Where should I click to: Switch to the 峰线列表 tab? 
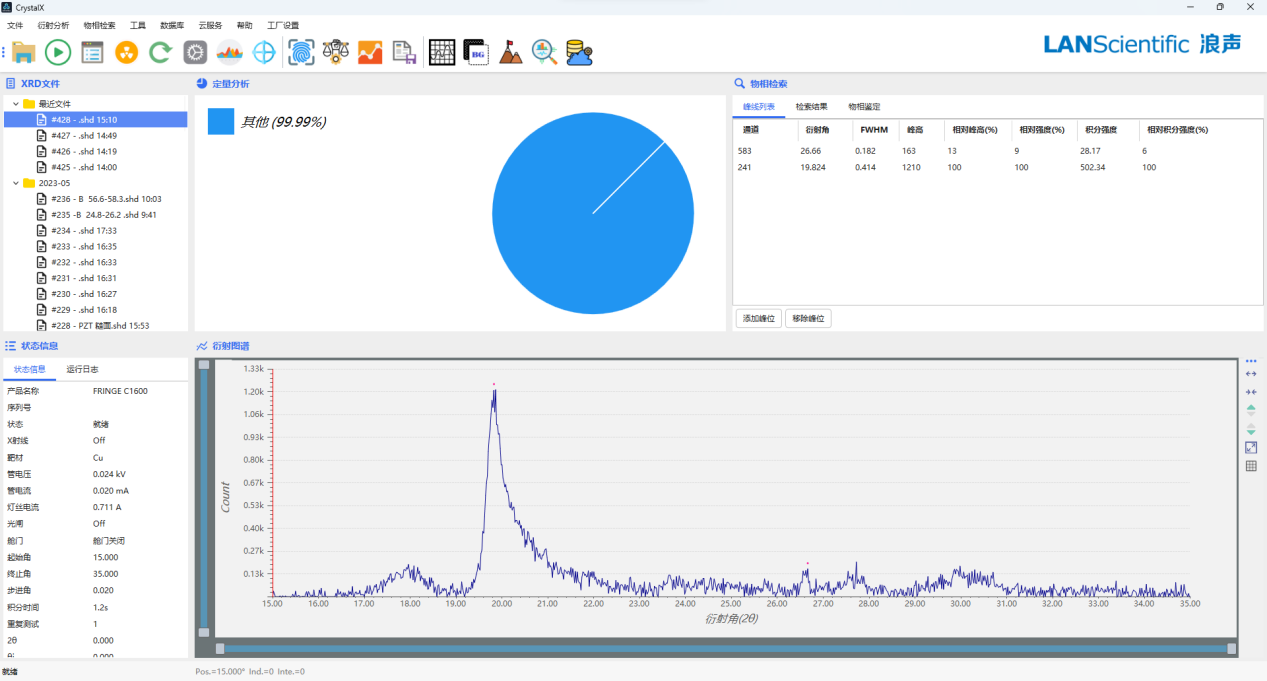coord(759,106)
